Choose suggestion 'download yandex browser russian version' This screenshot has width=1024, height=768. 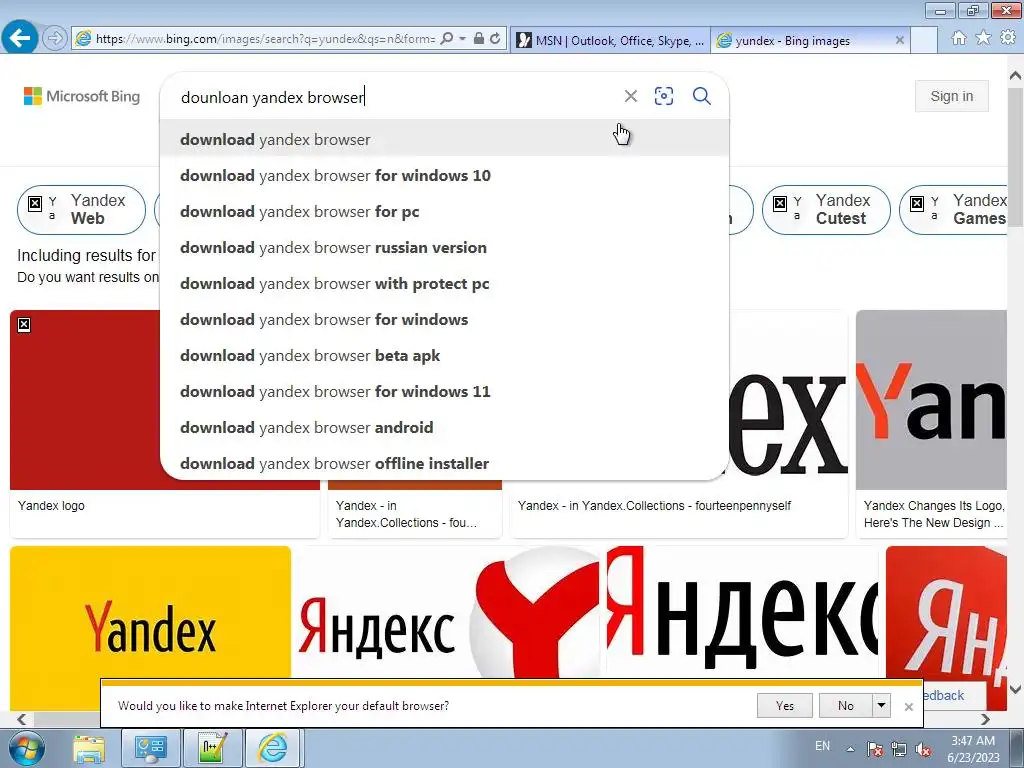point(444,247)
